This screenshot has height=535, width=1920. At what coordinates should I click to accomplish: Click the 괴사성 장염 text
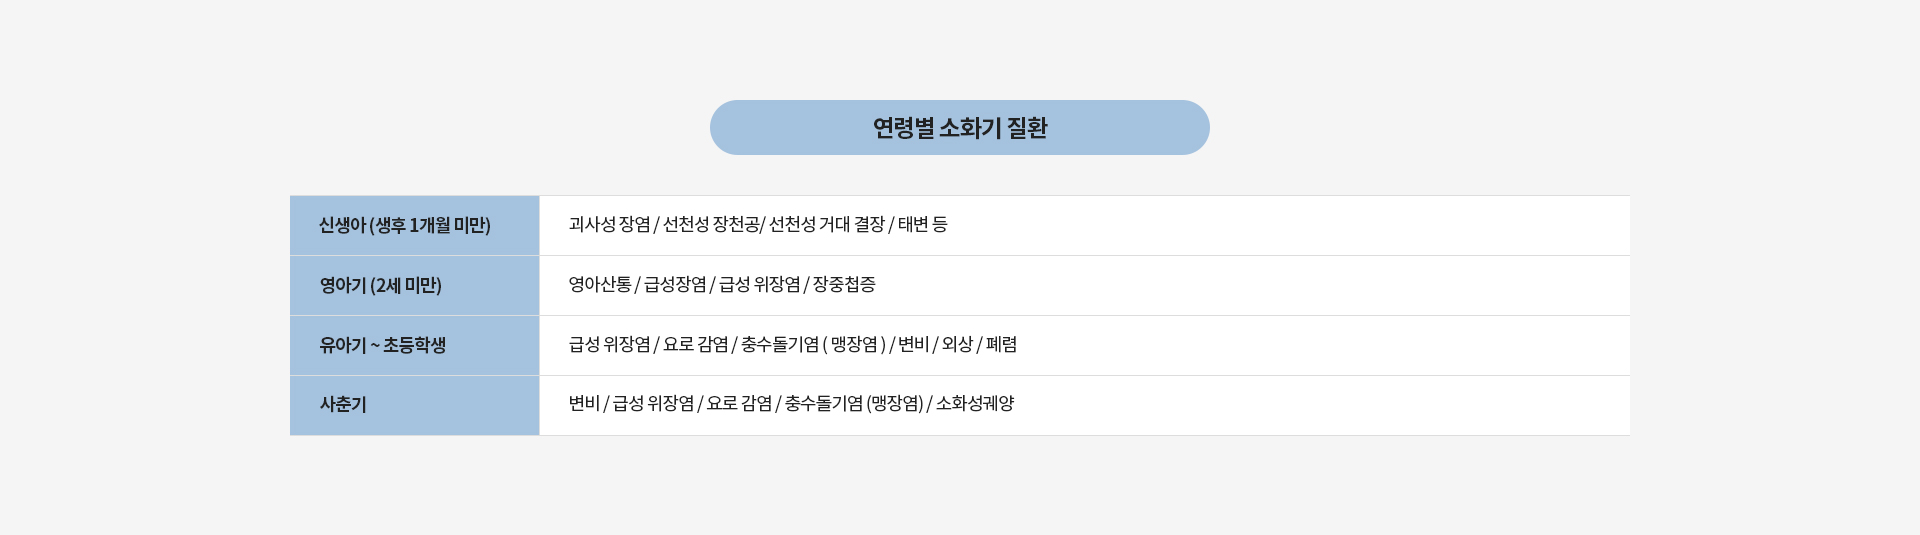609,225
